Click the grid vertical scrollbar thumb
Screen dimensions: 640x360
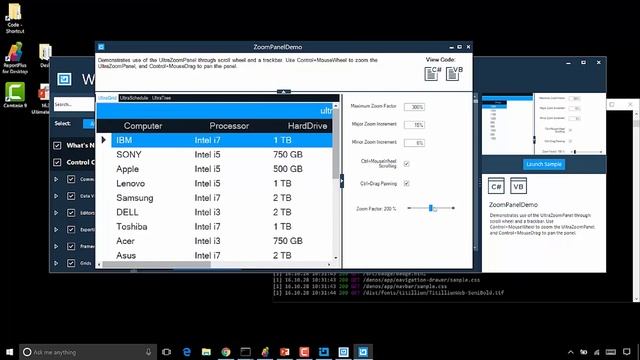(x=336, y=144)
